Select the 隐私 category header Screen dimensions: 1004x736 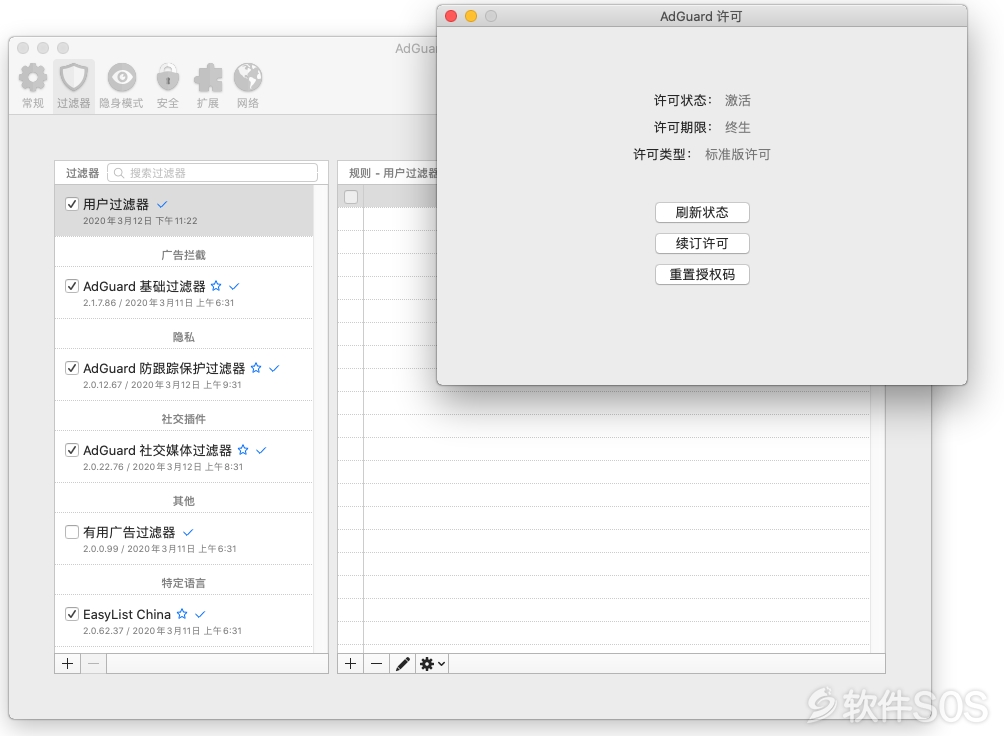click(184, 337)
